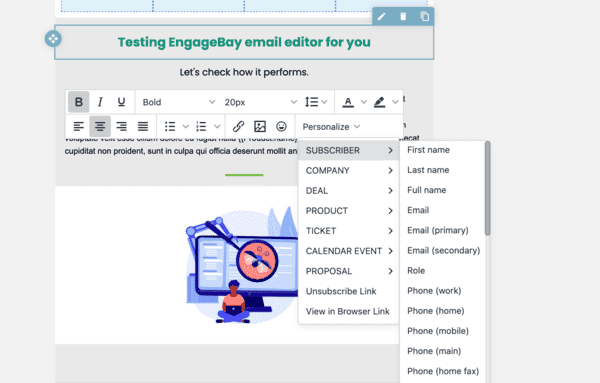Expand bulleted list style options
This screenshot has width=600, height=383.
[x=186, y=127]
